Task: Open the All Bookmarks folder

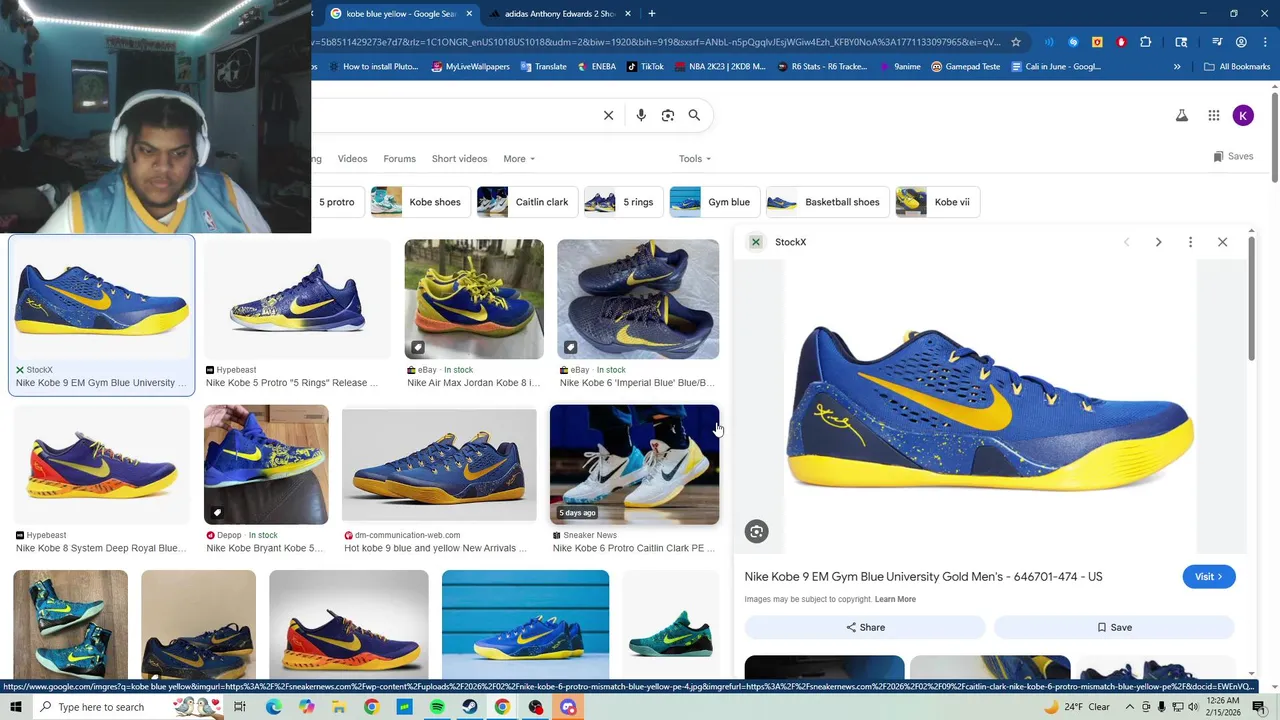Action: [x=1237, y=67]
